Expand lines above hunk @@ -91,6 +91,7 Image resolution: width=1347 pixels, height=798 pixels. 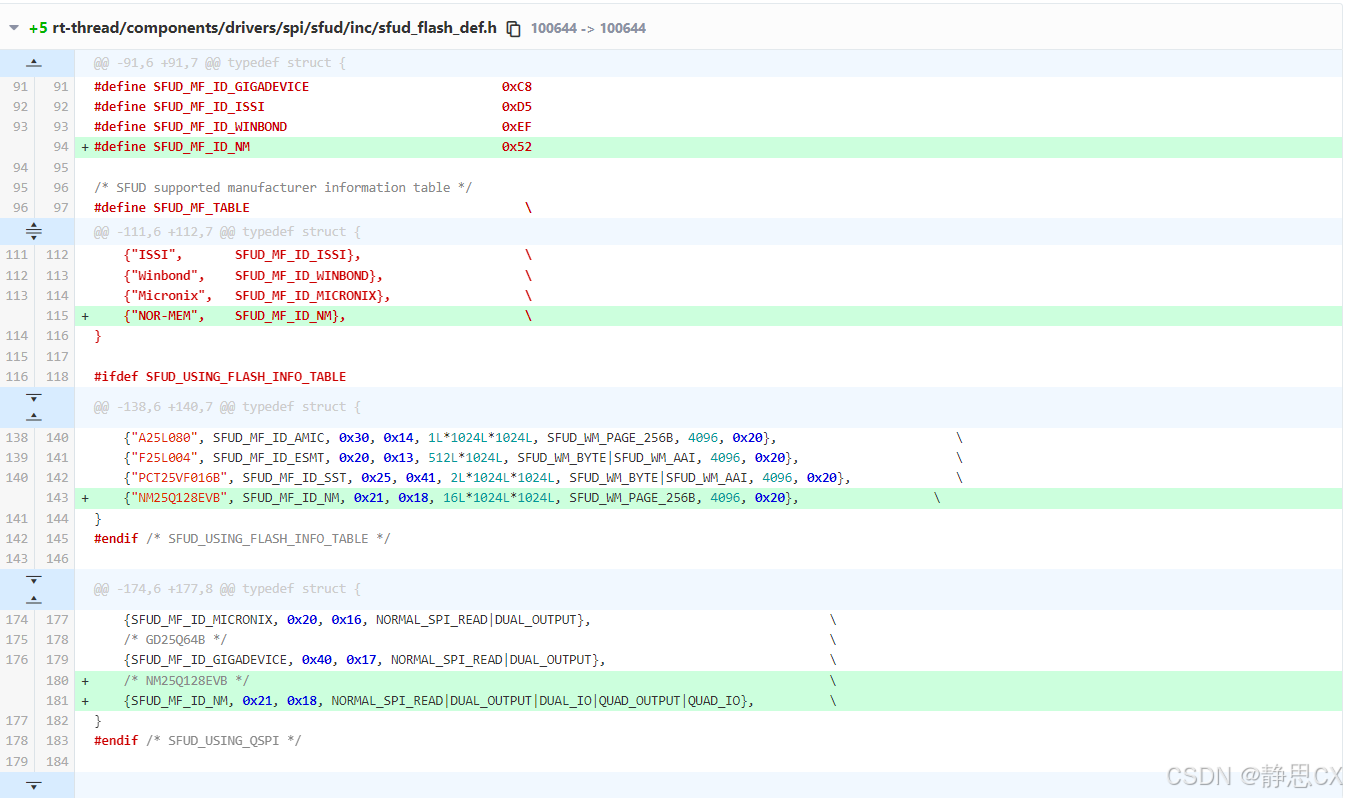click(x=33, y=63)
